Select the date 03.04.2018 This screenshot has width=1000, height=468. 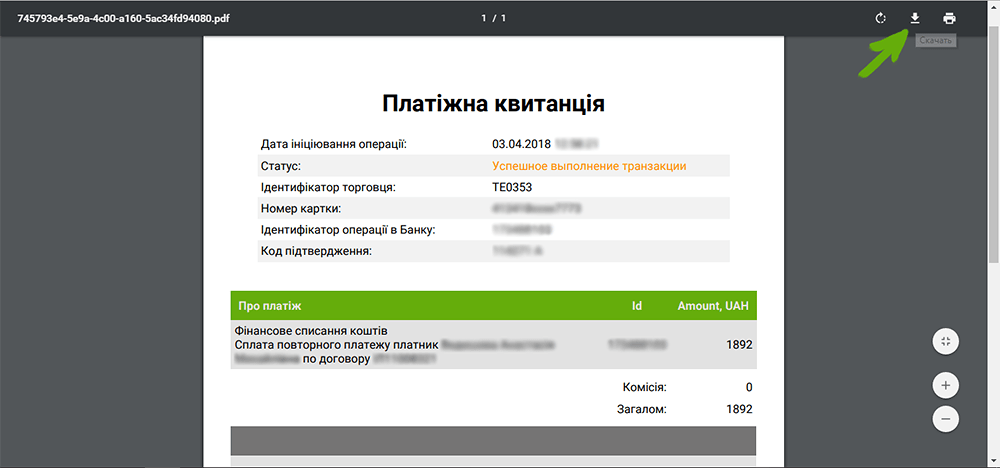pyautogui.click(x=520, y=144)
